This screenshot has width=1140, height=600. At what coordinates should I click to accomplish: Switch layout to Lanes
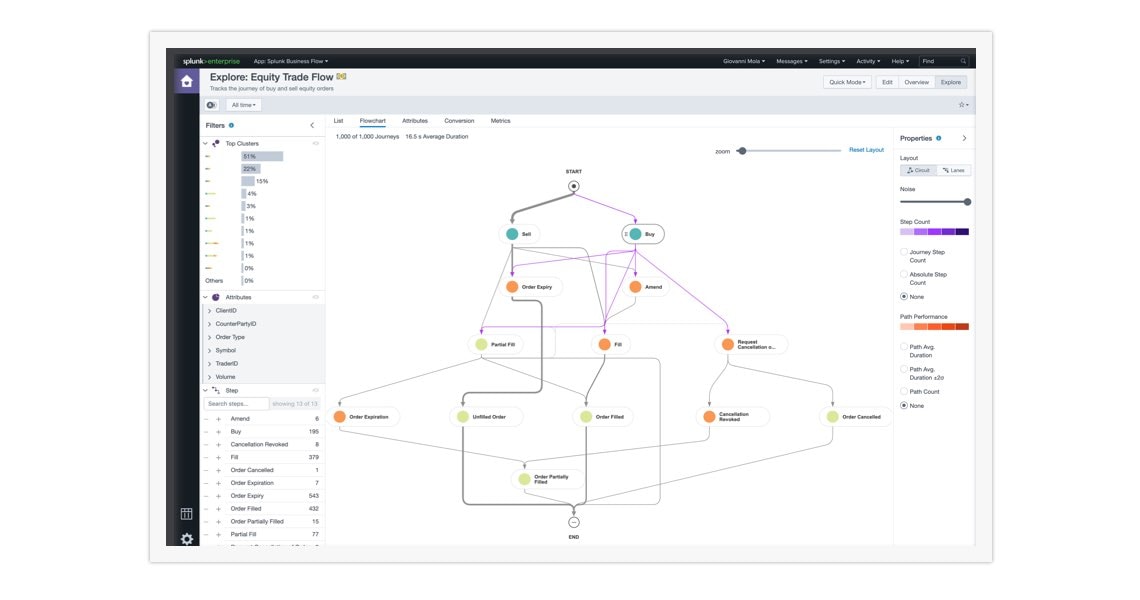tap(954, 170)
